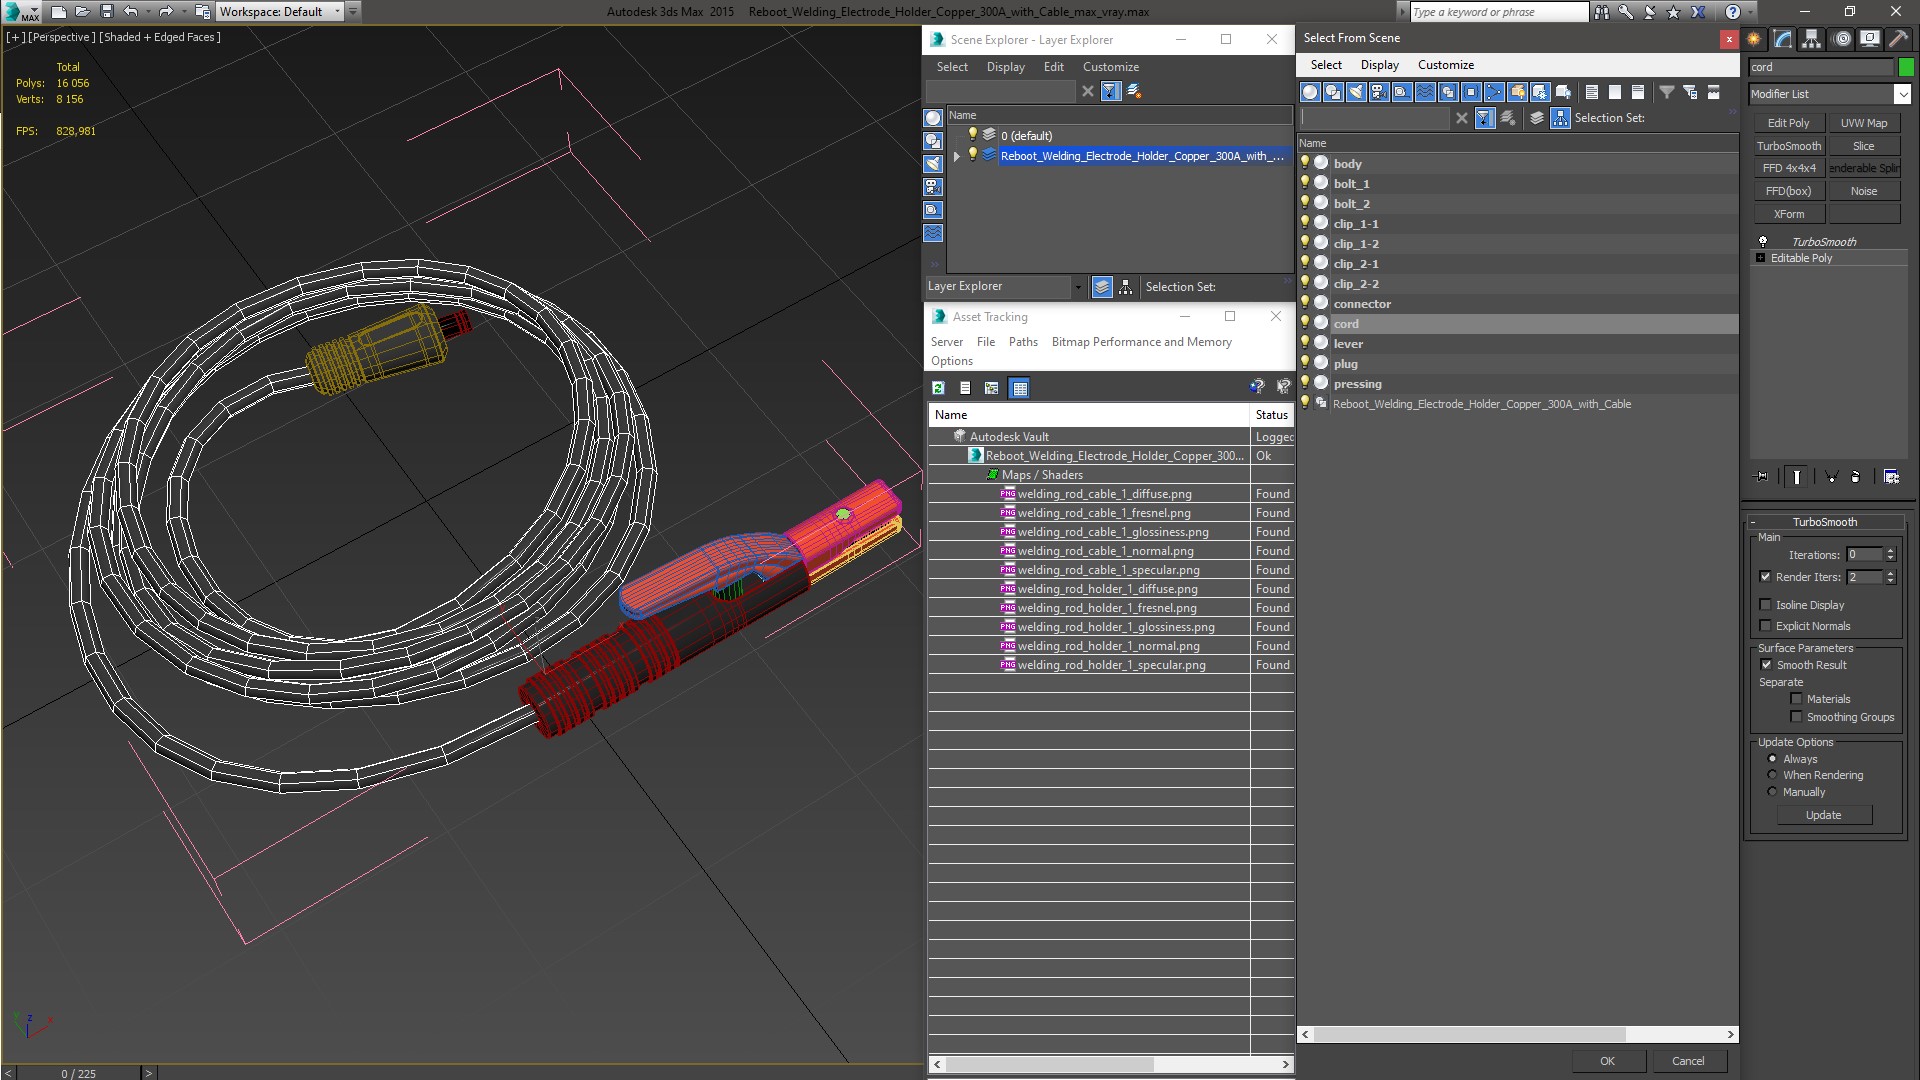The height and width of the screenshot is (1080, 1920).
Task: Toggle TurboSmooth modifier lightbulb in stack
Action: [1763, 241]
